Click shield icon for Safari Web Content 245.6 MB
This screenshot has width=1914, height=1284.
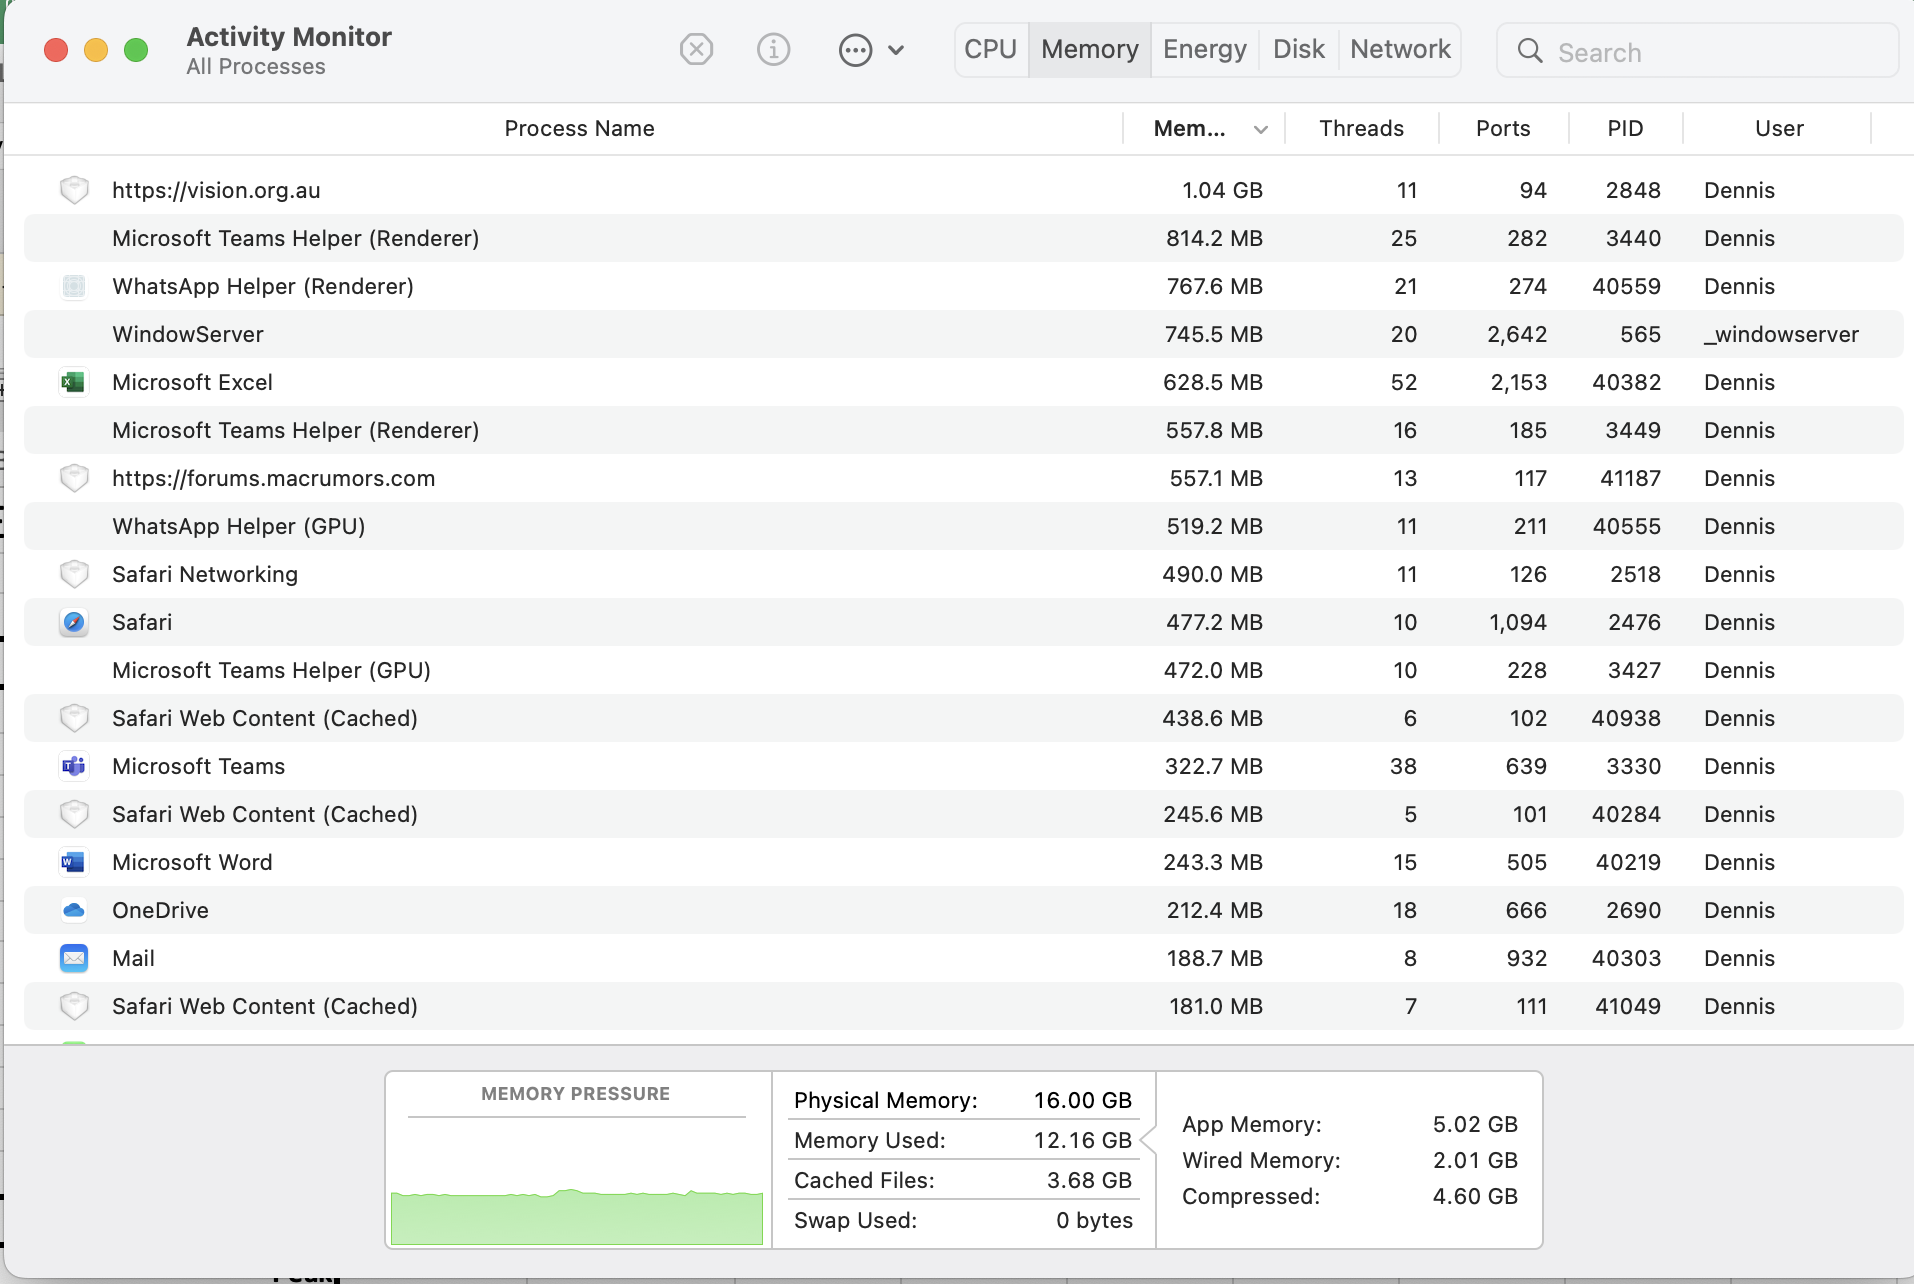74,814
